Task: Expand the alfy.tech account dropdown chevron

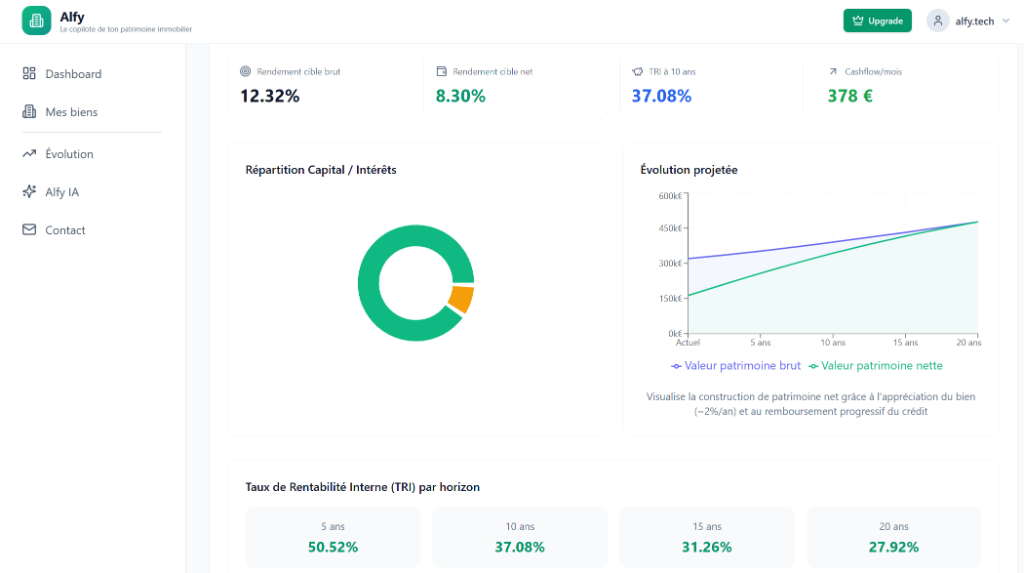Action: click(x=1006, y=21)
